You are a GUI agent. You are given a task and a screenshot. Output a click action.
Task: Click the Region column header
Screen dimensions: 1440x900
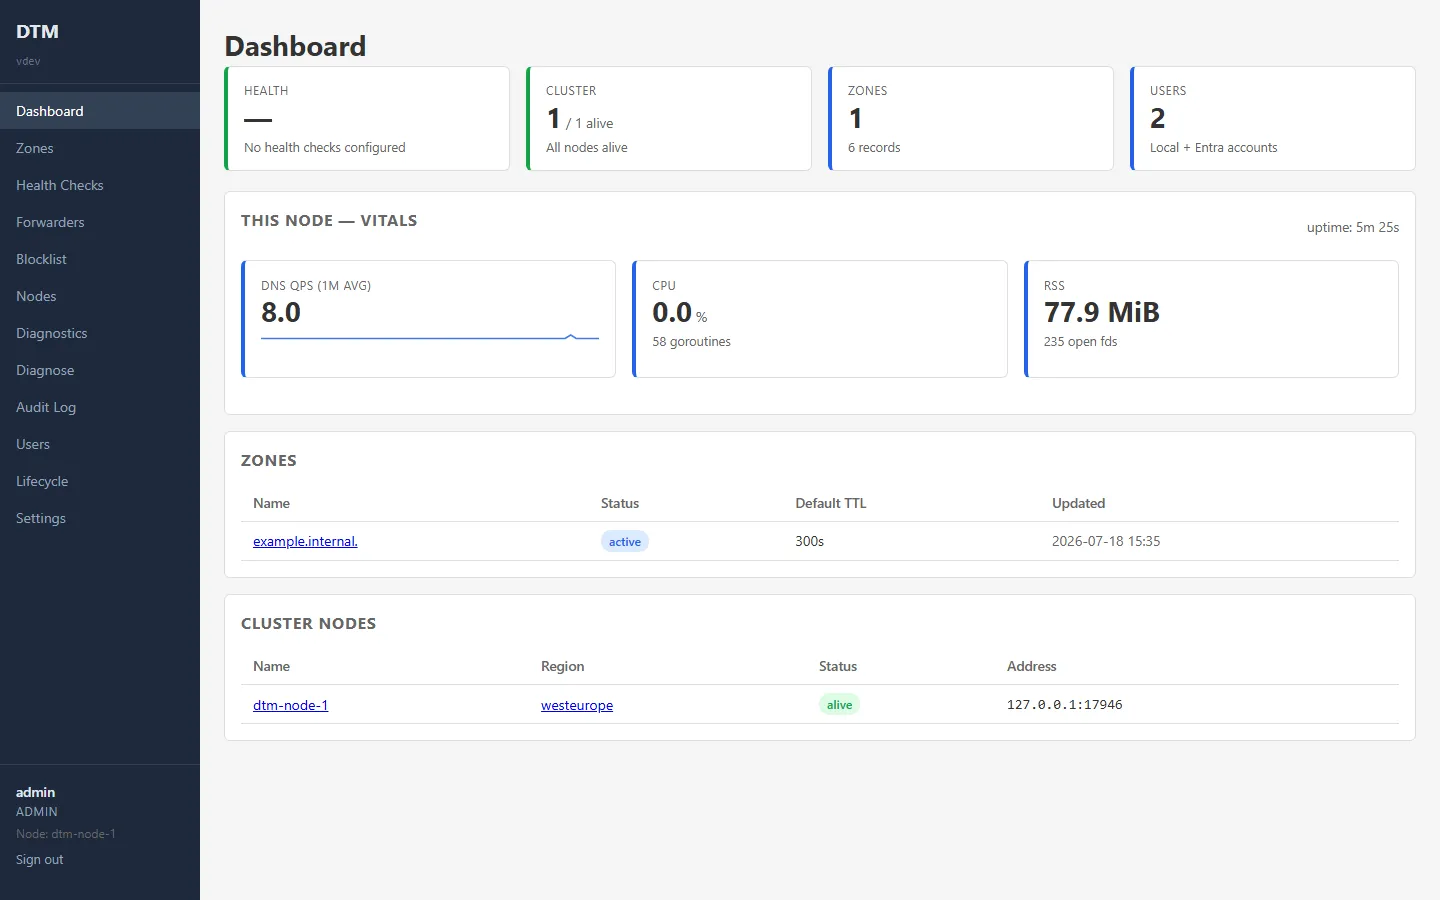(563, 666)
